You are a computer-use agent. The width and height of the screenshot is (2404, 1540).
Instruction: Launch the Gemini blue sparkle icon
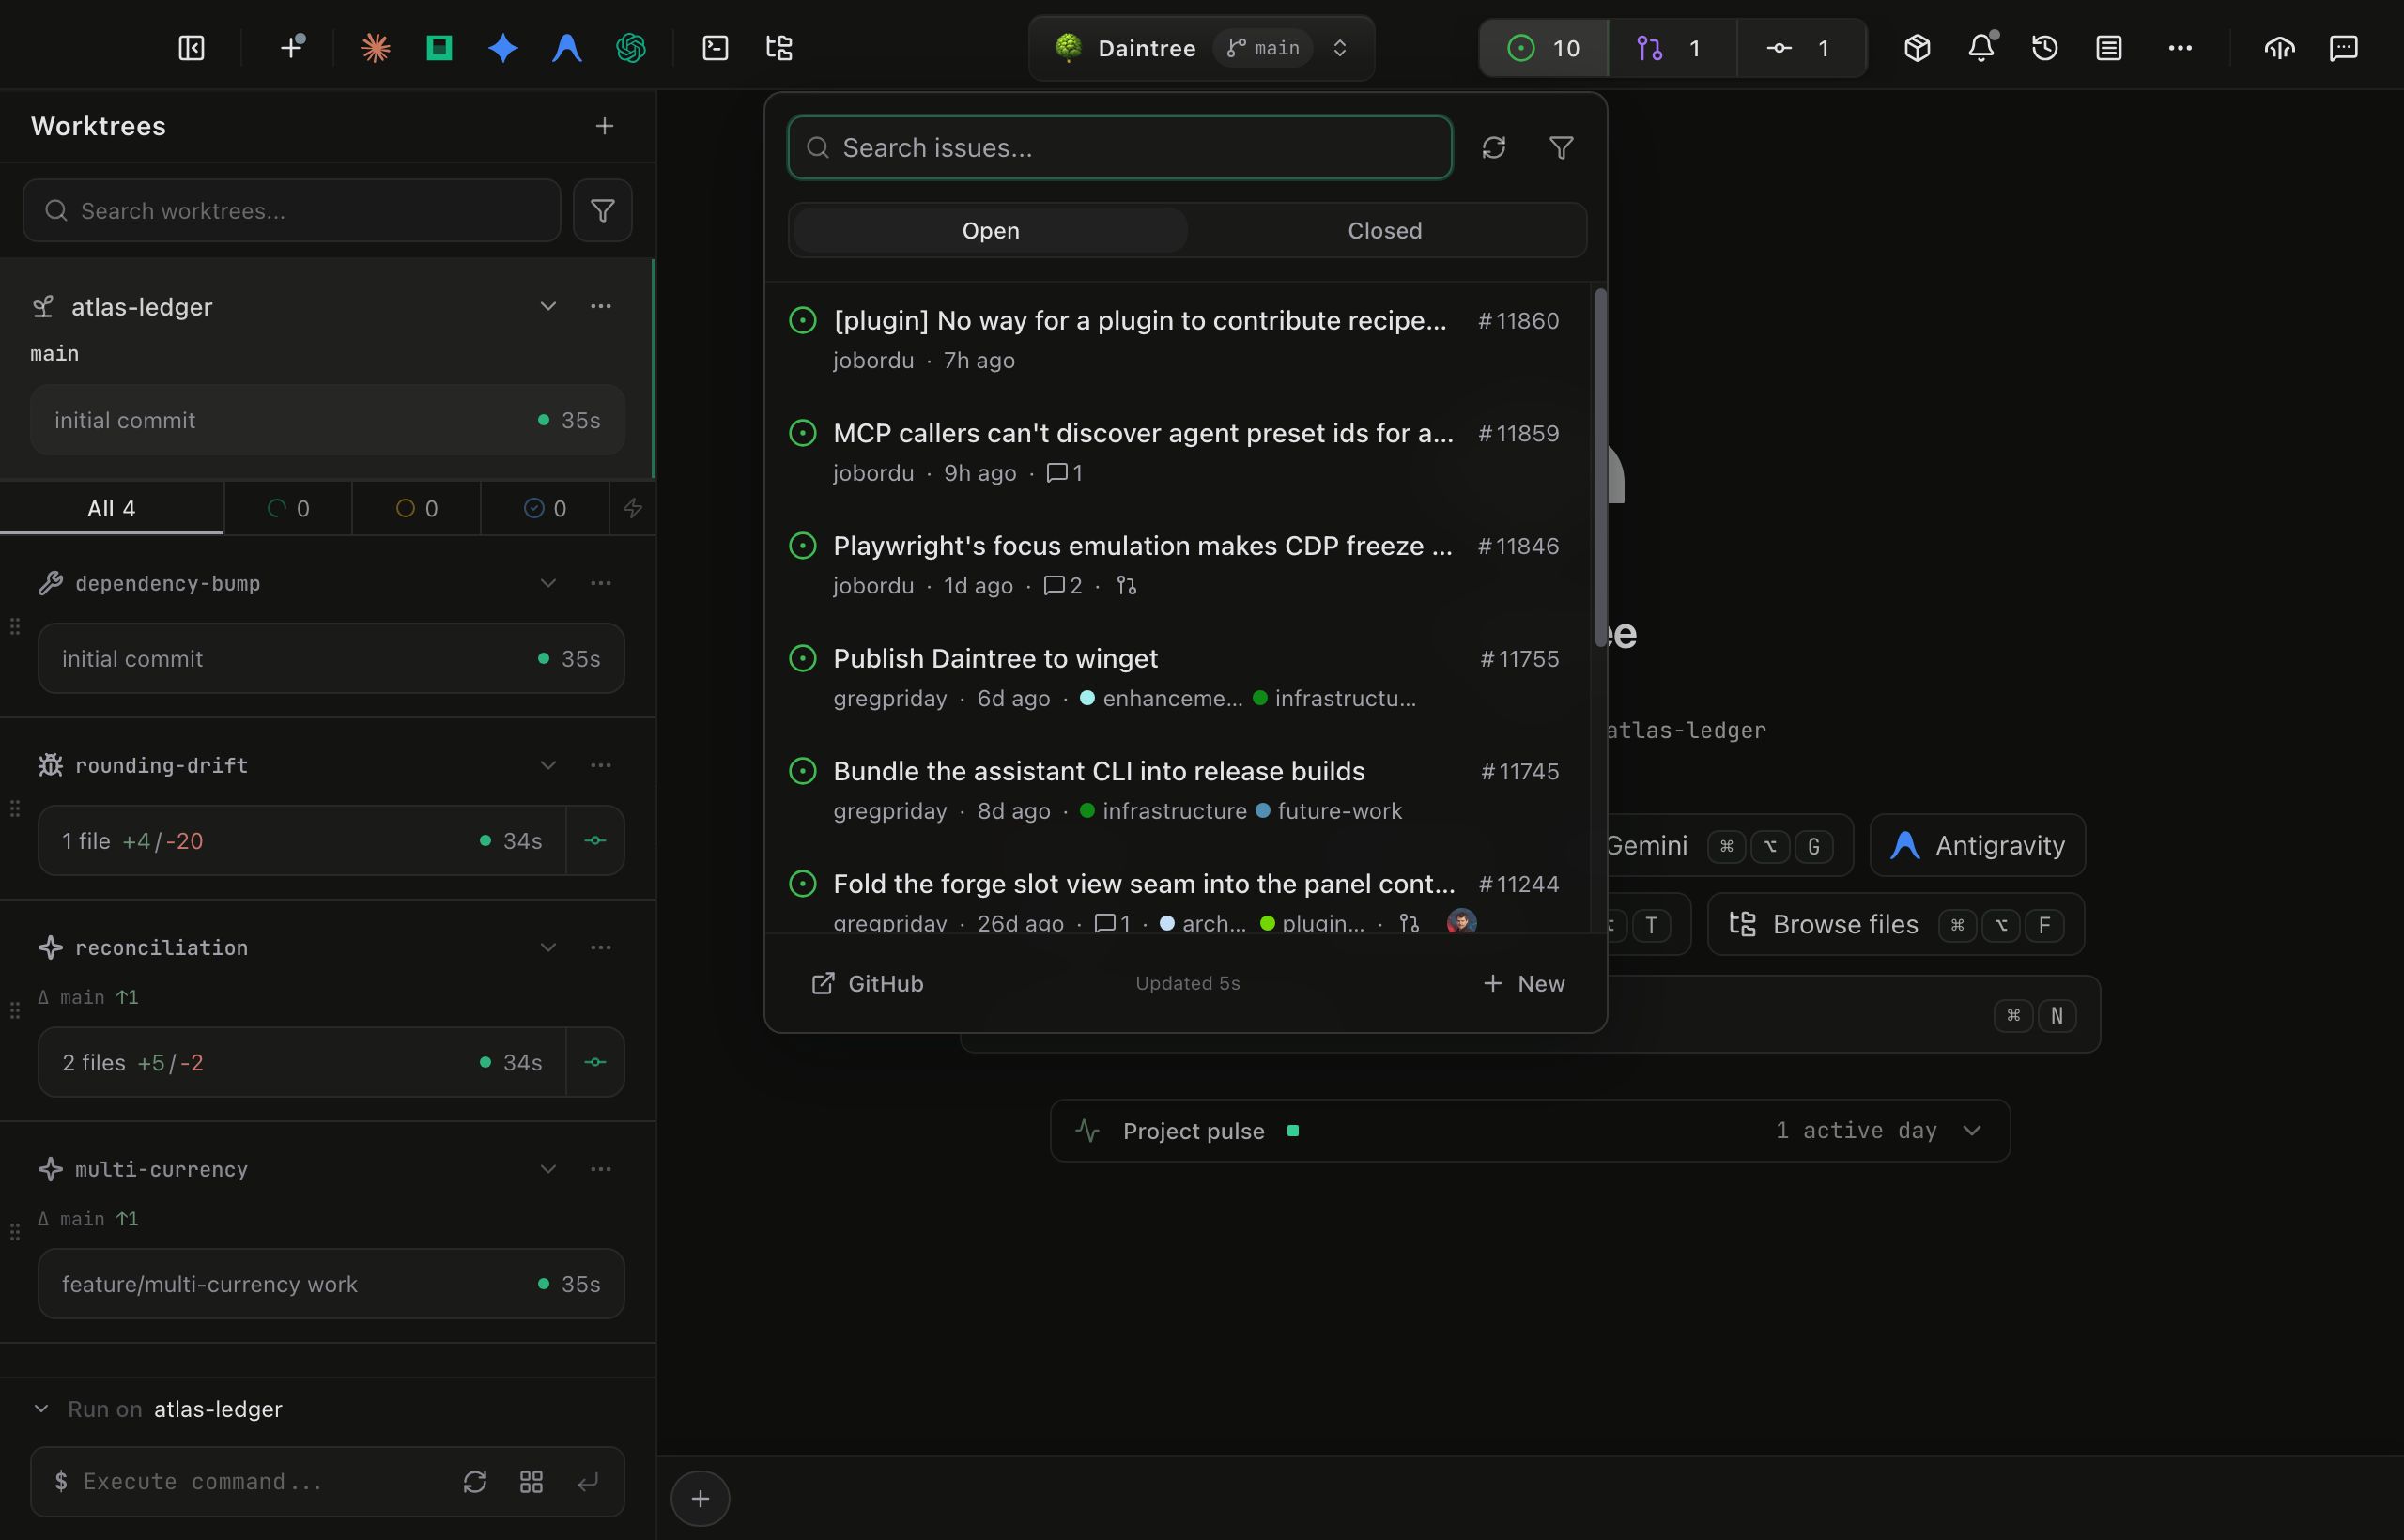tap(503, 48)
